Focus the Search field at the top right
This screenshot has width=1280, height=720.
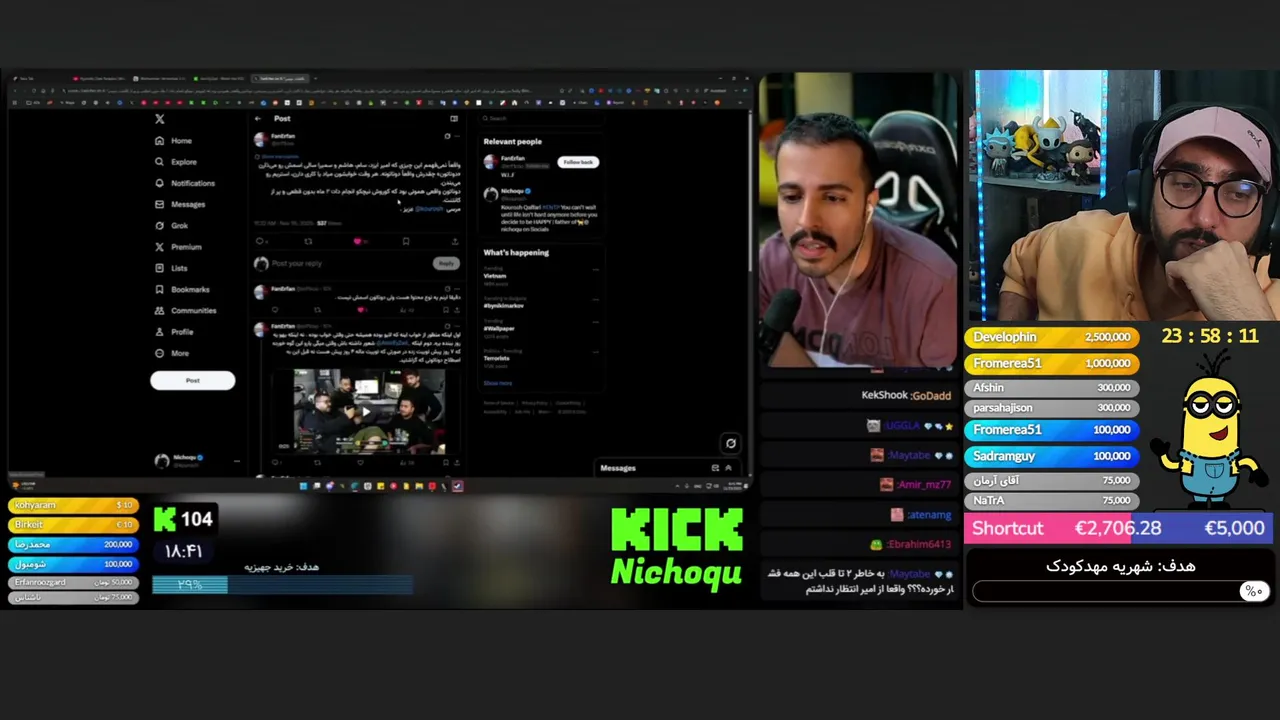click(540, 118)
